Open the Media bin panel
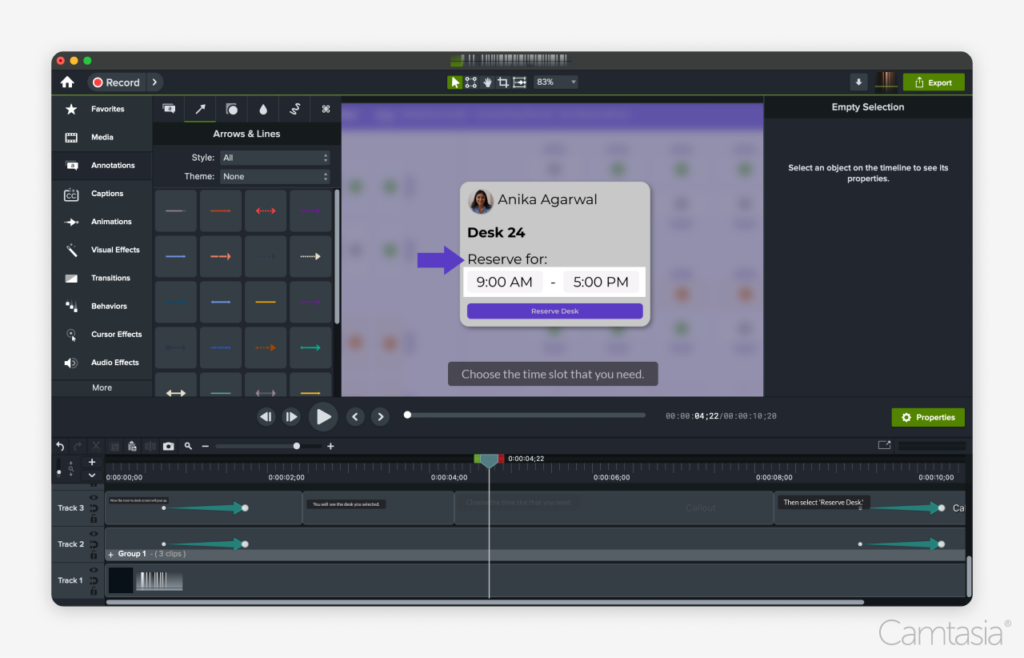Viewport: 1024px width, 658px height. [x=102, y=137]
